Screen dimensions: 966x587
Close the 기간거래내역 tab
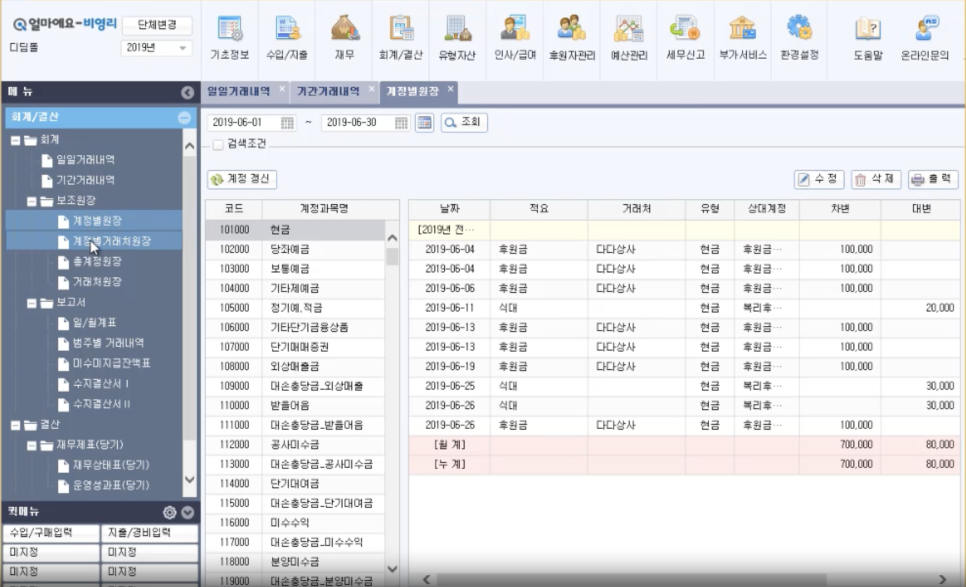pos(371,89)
